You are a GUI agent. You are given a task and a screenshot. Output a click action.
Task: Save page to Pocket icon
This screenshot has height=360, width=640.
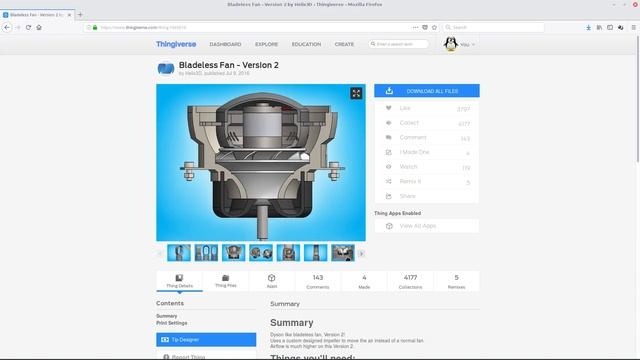coord(425,27)
